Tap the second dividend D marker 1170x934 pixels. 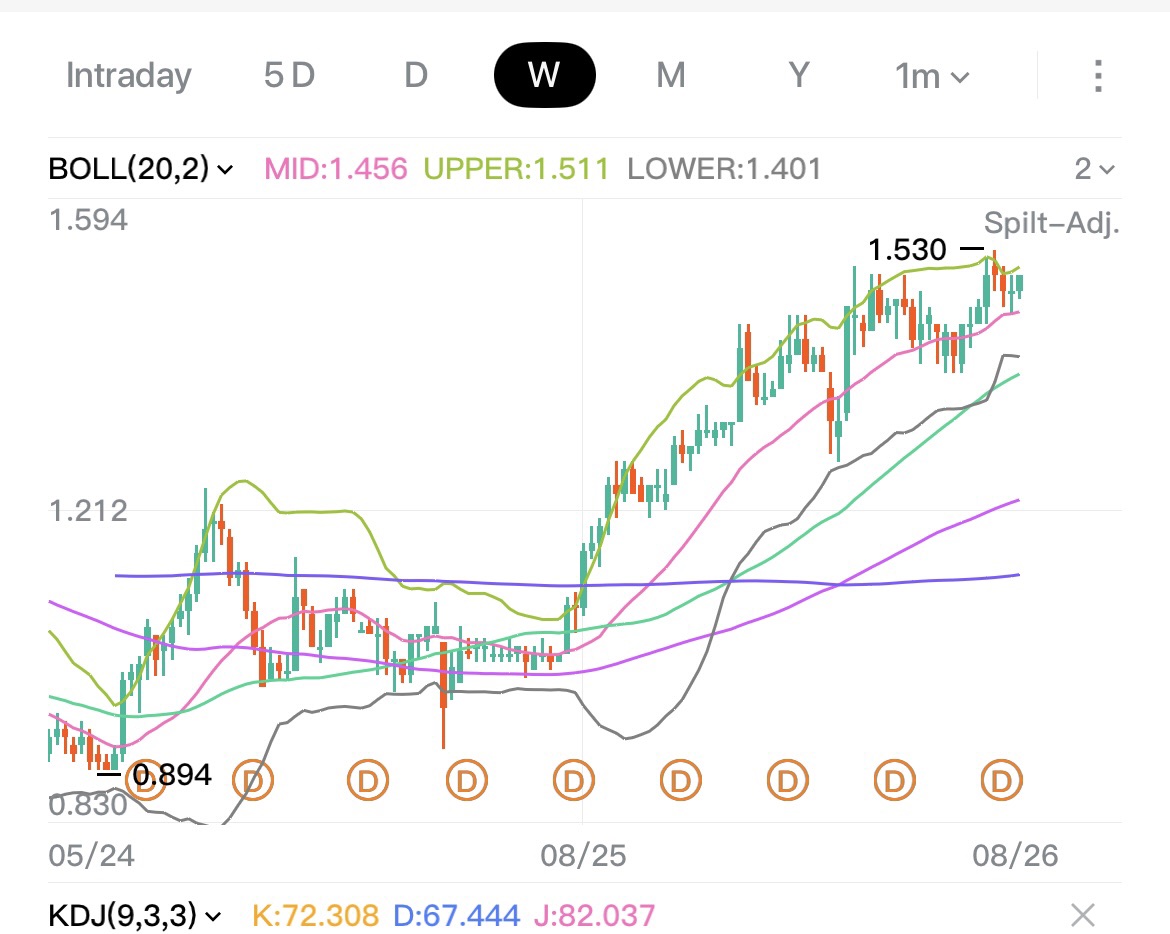pyautogui.click(x=253, y=780)
